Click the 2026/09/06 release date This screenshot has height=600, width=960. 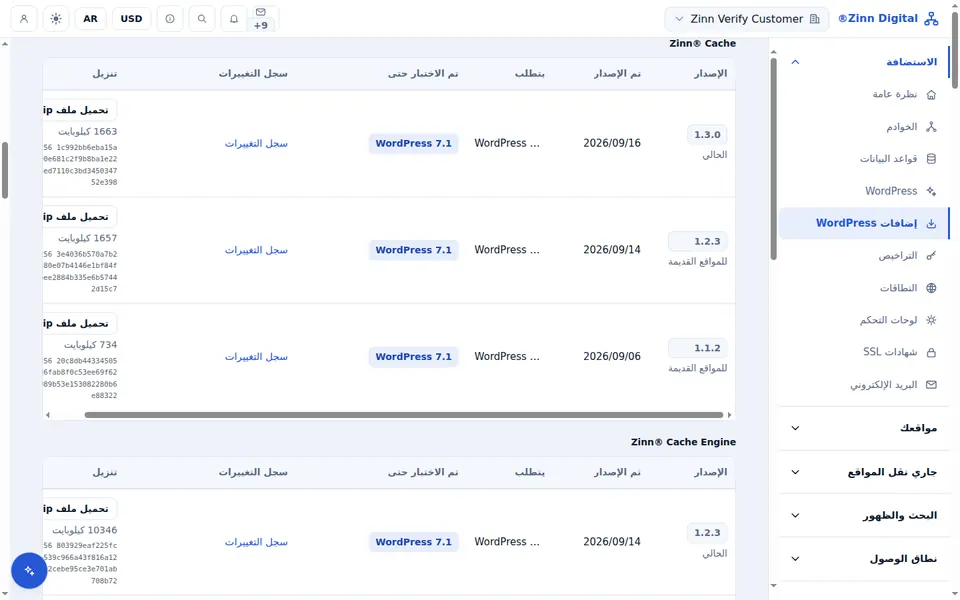pyautogui.click(x=612, y=356)
